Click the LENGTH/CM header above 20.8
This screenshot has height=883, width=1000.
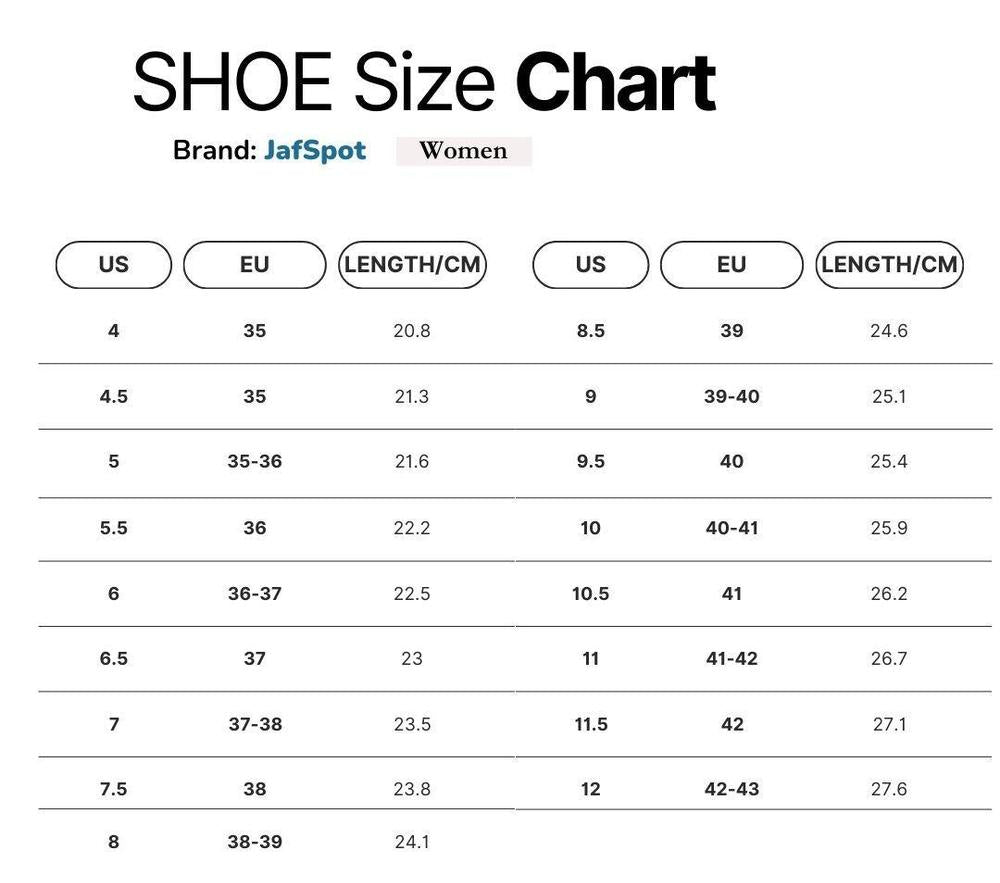412,265
